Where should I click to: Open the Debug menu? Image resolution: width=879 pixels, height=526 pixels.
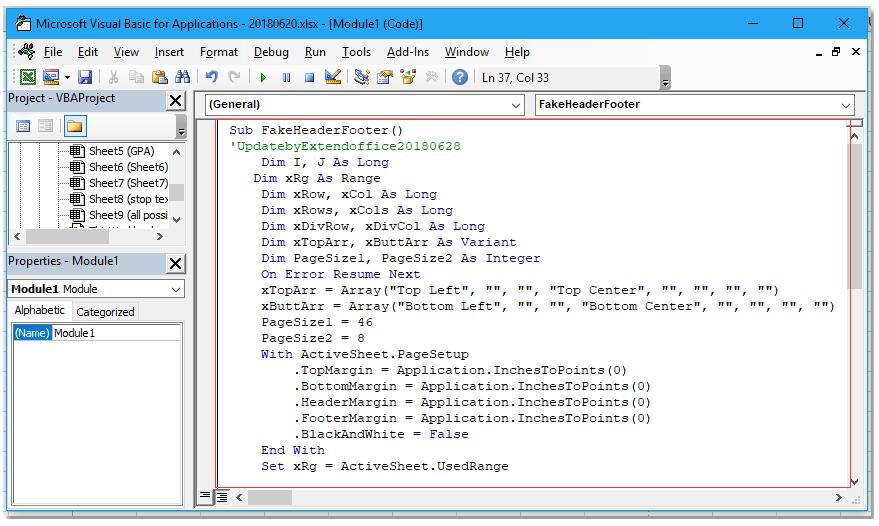point(270,52)
